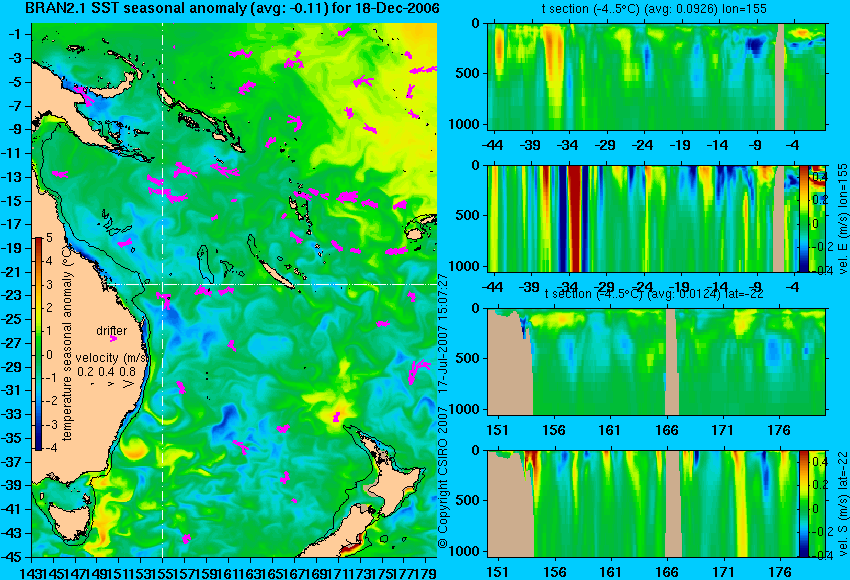
Task: Click the '176' label under the vel. S section
Action: (x=780, y=572)
